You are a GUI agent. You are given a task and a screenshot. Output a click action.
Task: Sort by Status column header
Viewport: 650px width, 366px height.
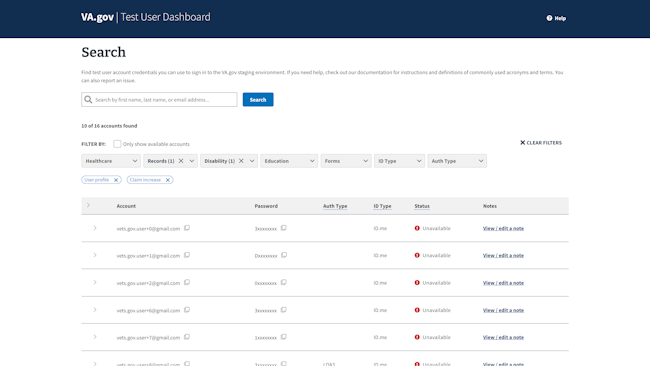[x=422, y=206]
